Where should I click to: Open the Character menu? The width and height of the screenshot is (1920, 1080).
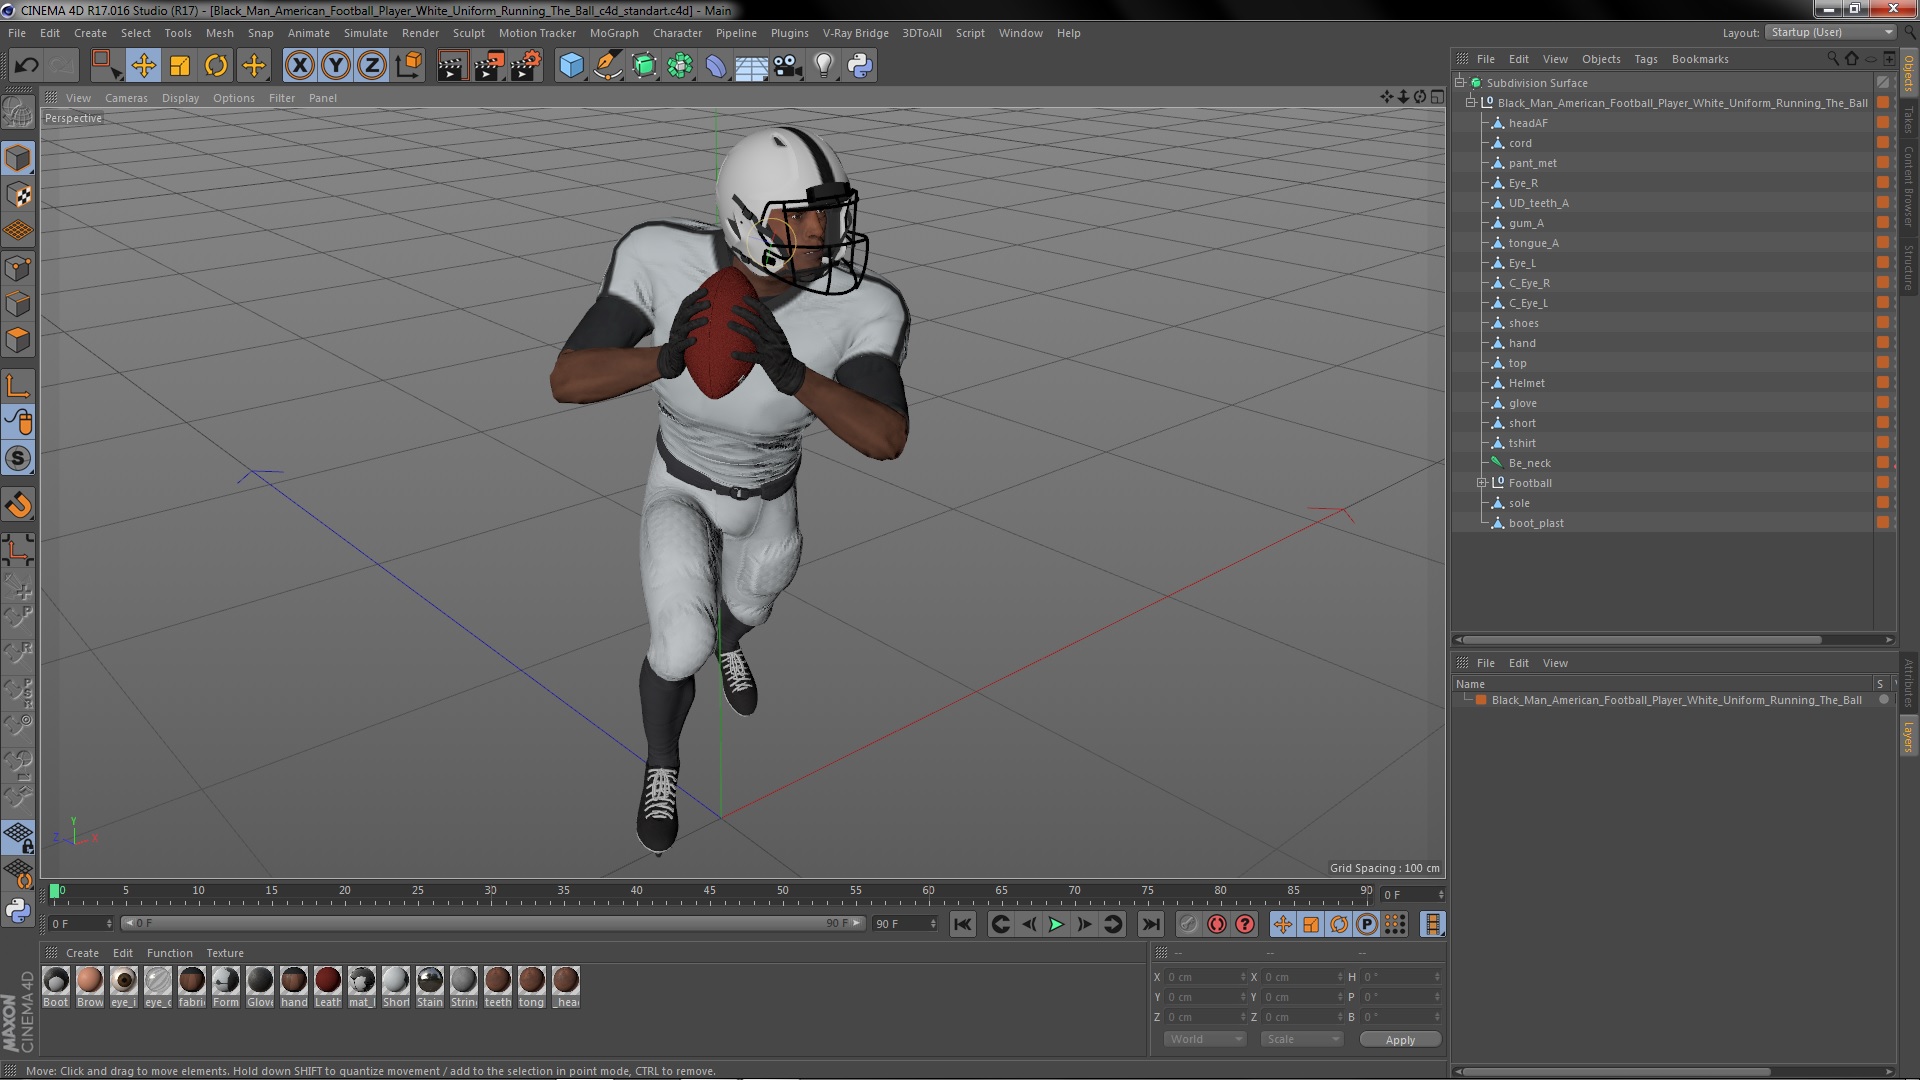coord(677,33)
